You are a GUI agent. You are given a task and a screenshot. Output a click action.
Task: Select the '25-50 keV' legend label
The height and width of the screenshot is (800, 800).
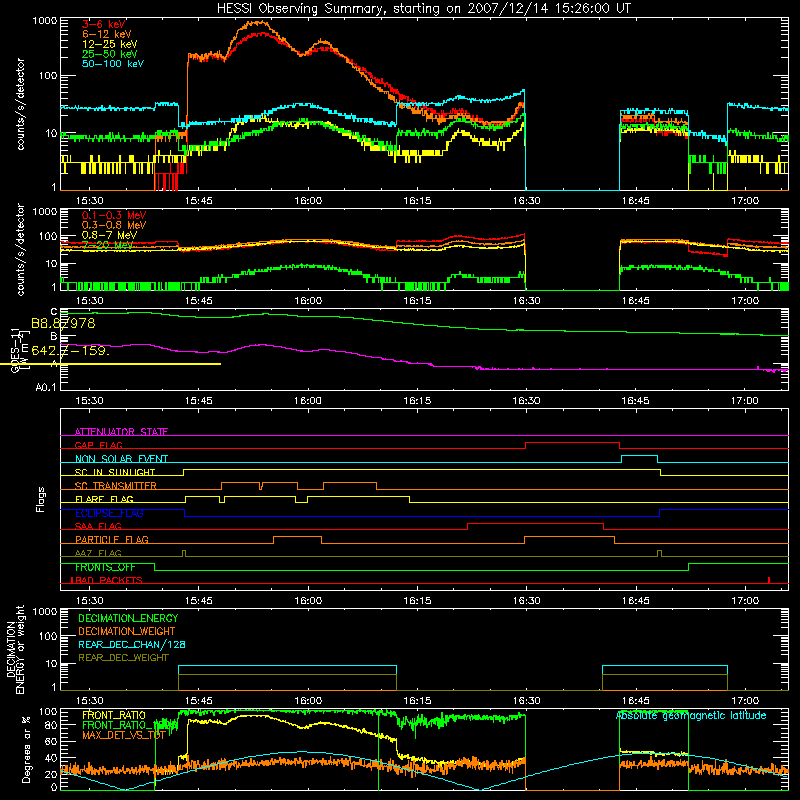point(110,54)
